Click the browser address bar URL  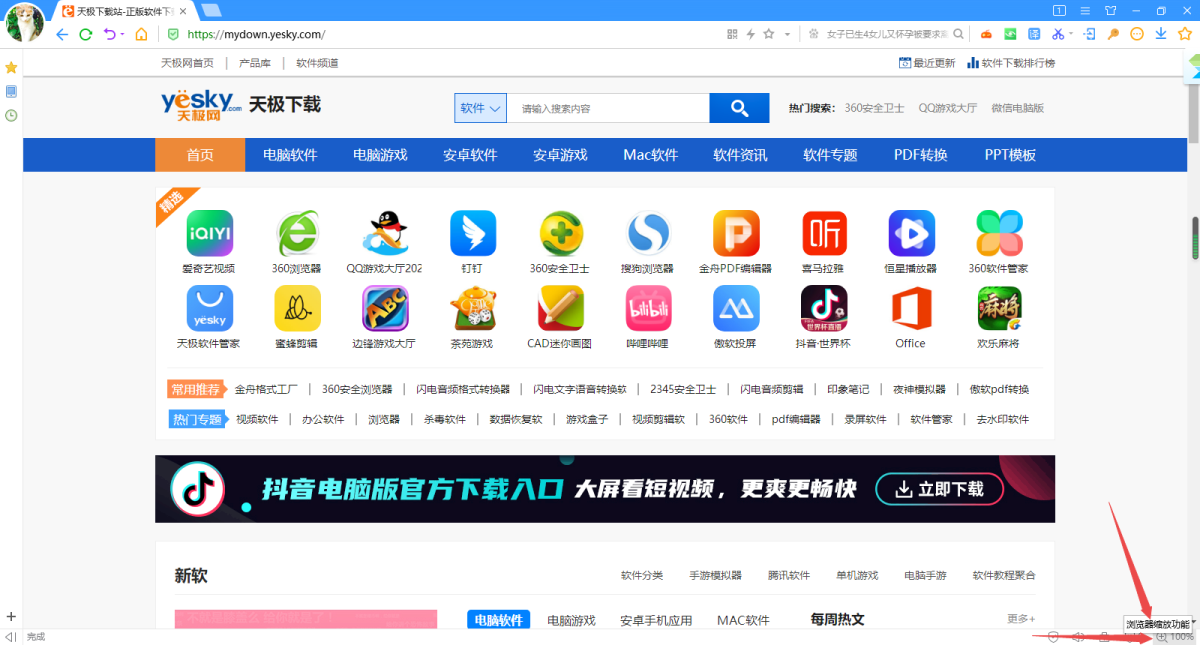click(256, 34)
